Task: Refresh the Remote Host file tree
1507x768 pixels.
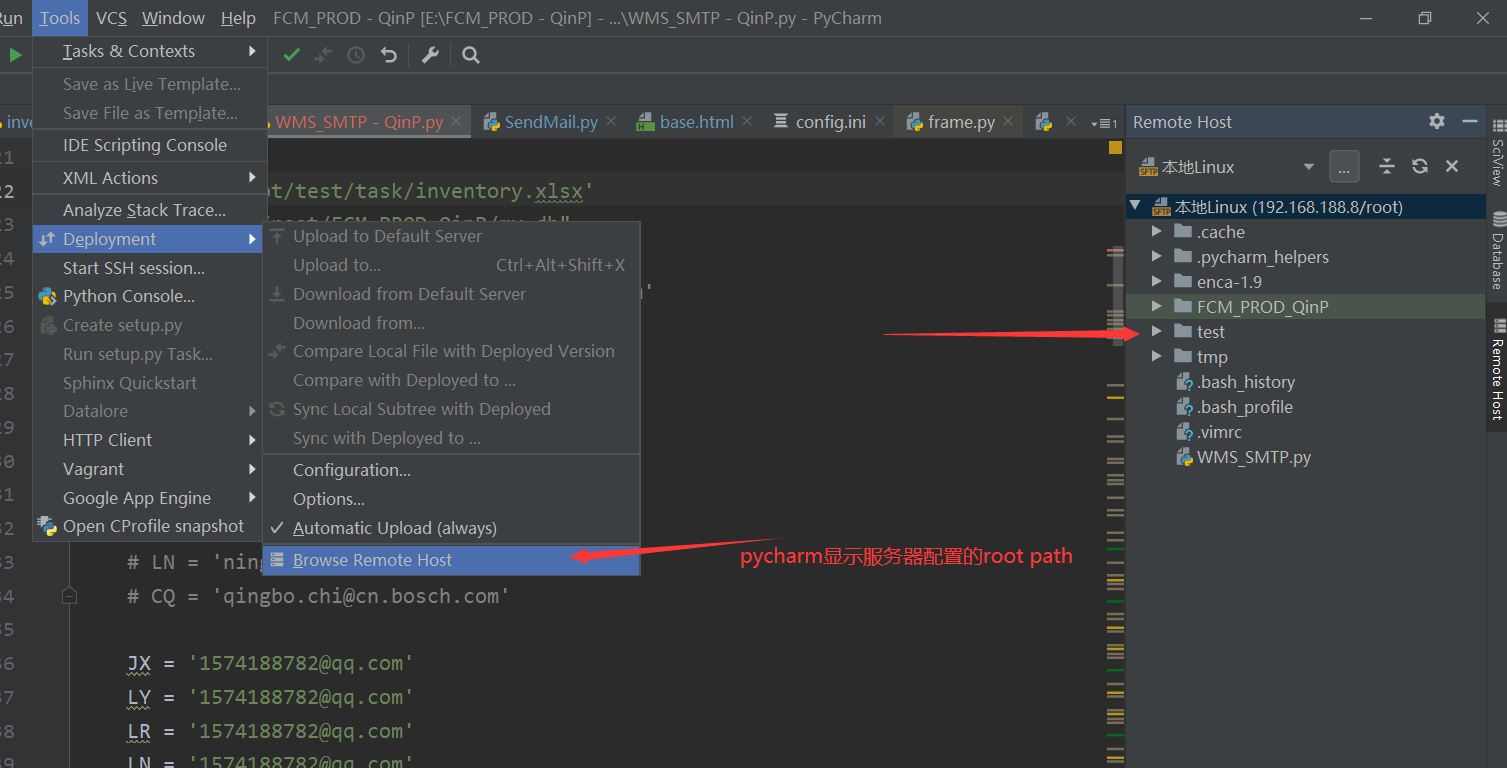Action: (1419, 166)
